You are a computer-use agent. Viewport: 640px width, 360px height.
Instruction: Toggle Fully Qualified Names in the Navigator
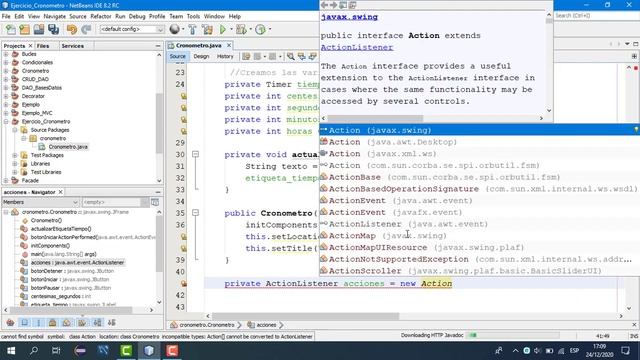point(82,322)
